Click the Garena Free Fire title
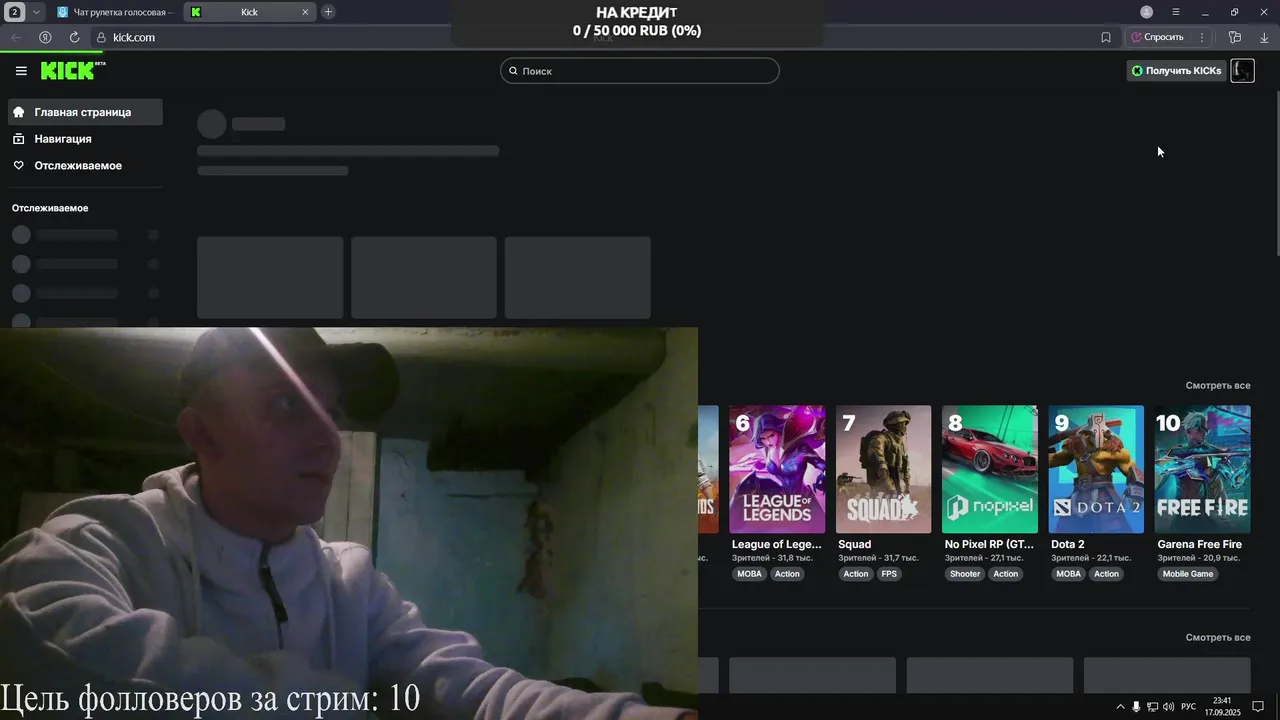 (x=1200, y=544)
